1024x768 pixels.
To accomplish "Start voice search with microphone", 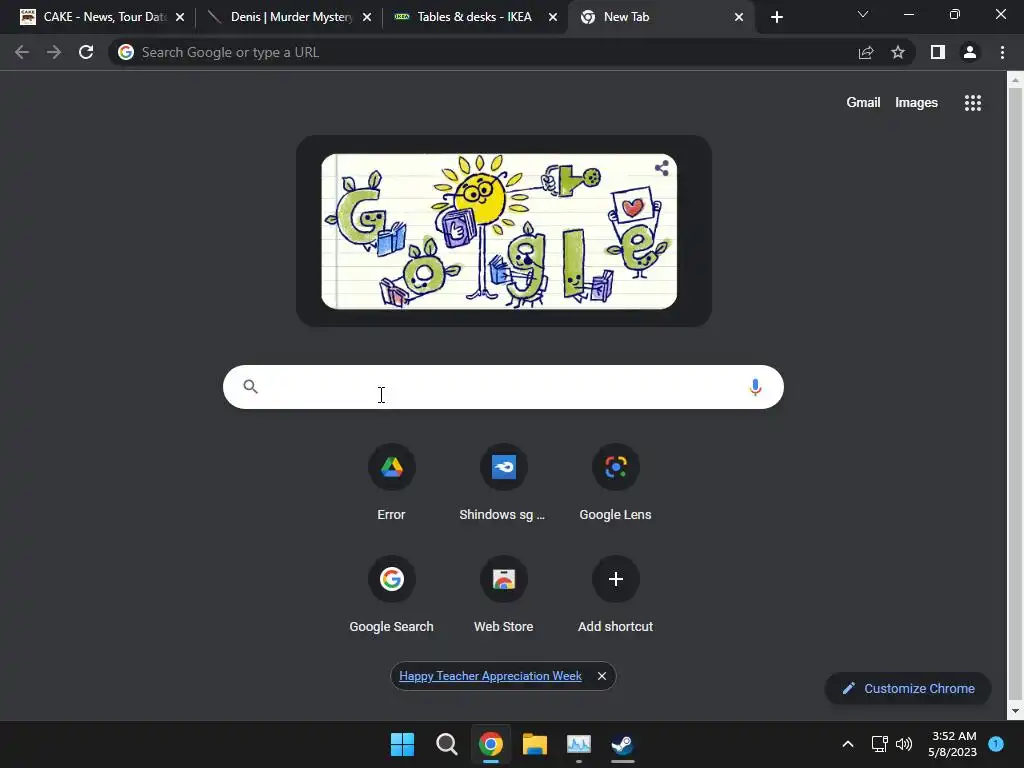I will (x=755, y=387).
